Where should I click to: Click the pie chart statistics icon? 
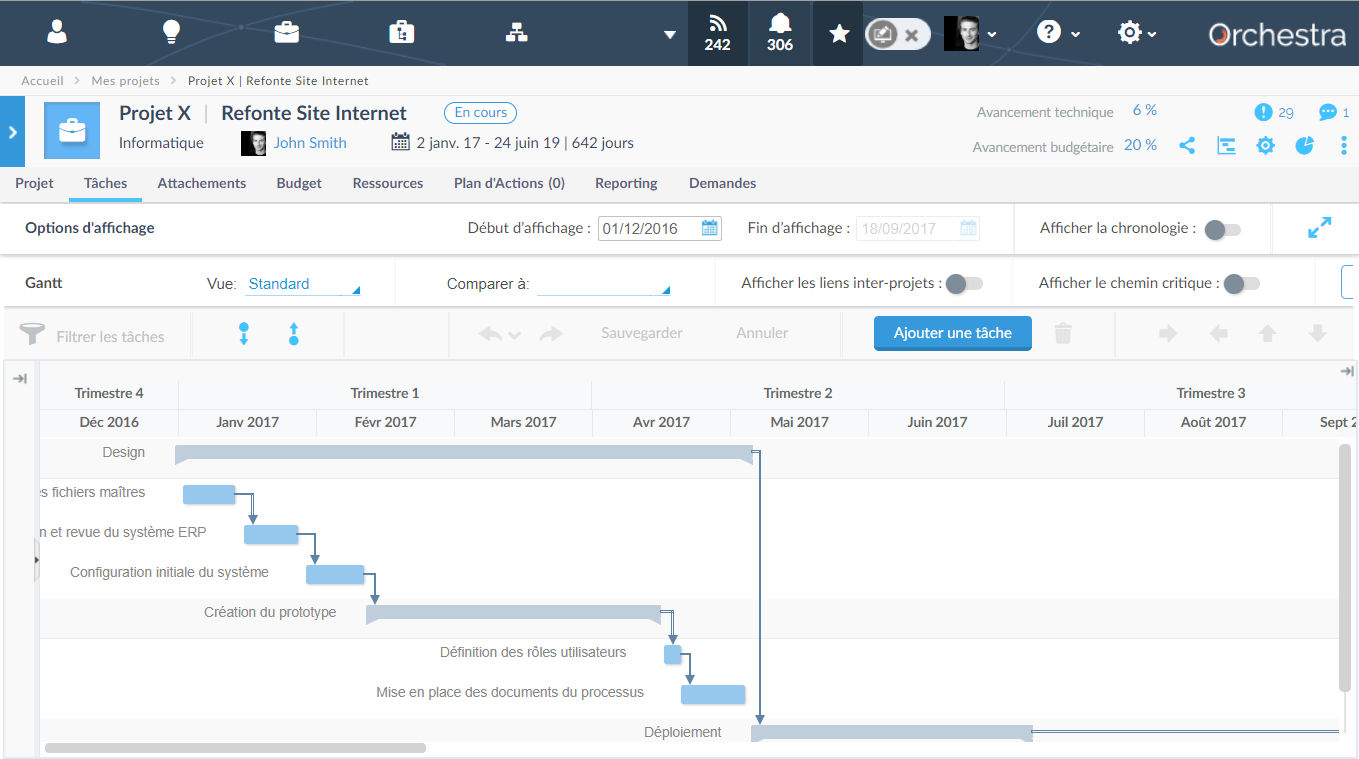tap(1304, 146)
